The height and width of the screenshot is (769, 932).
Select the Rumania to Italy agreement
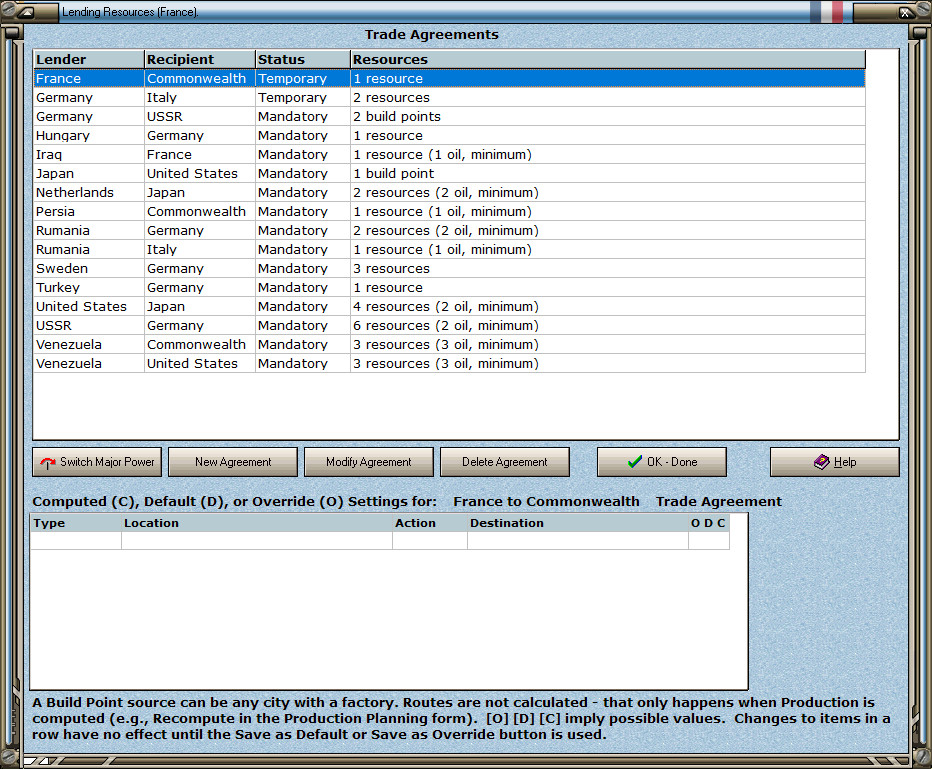[x=449, y=250]
